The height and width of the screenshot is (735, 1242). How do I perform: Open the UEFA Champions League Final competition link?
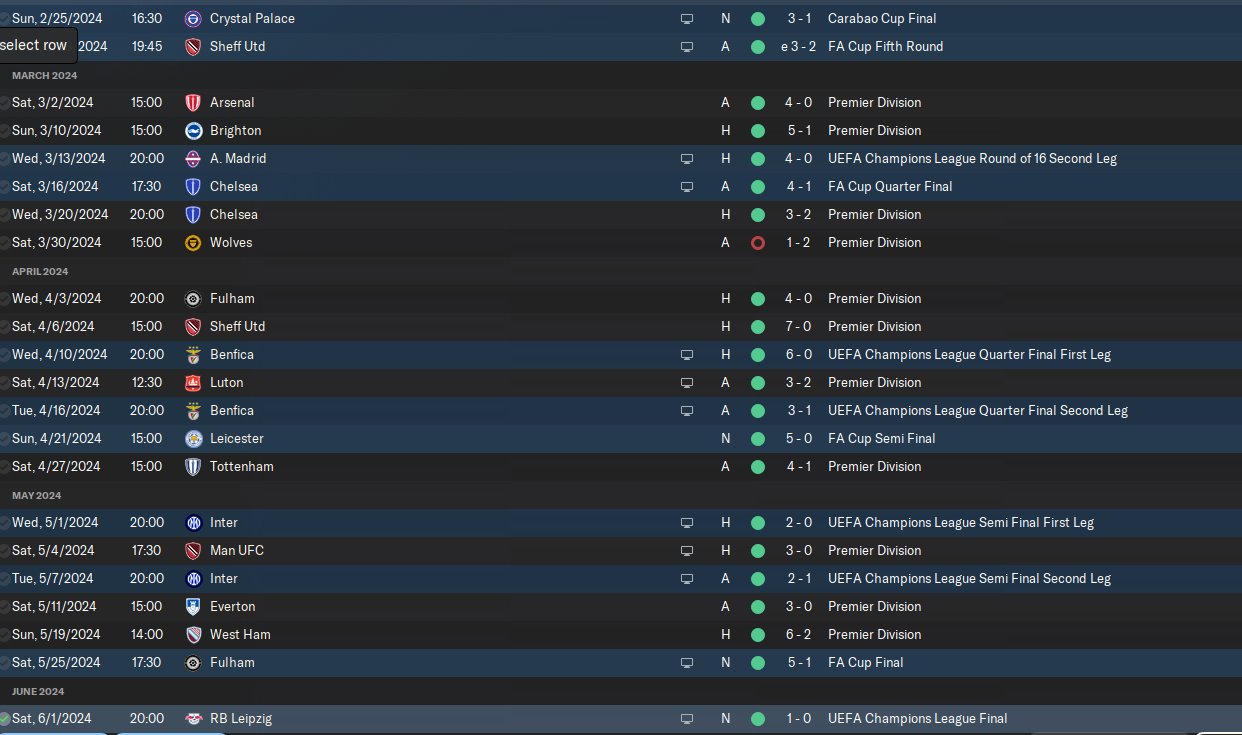pyautogui.click(x=917, y=719)
